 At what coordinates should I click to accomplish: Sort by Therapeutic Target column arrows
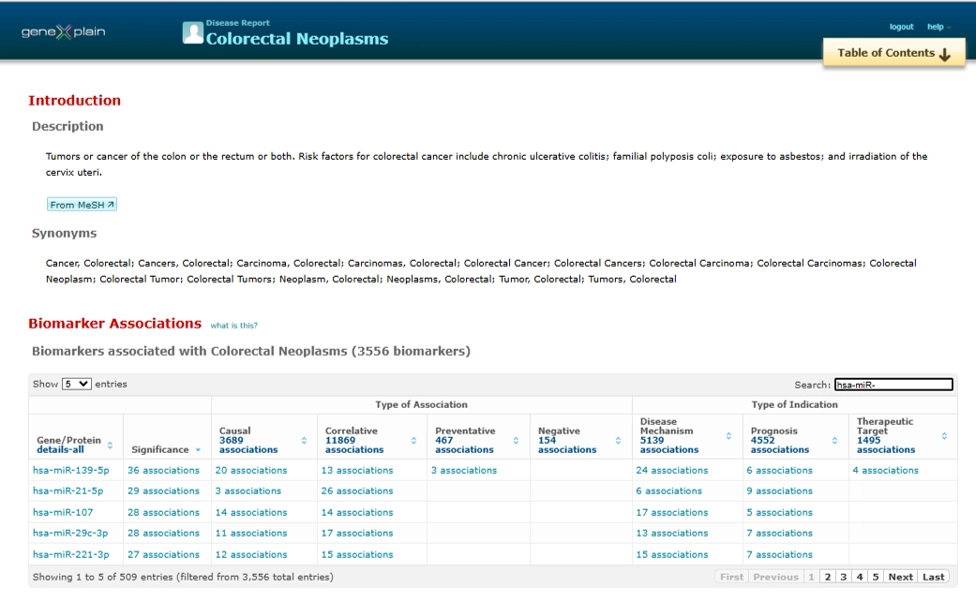pos(944,436)
